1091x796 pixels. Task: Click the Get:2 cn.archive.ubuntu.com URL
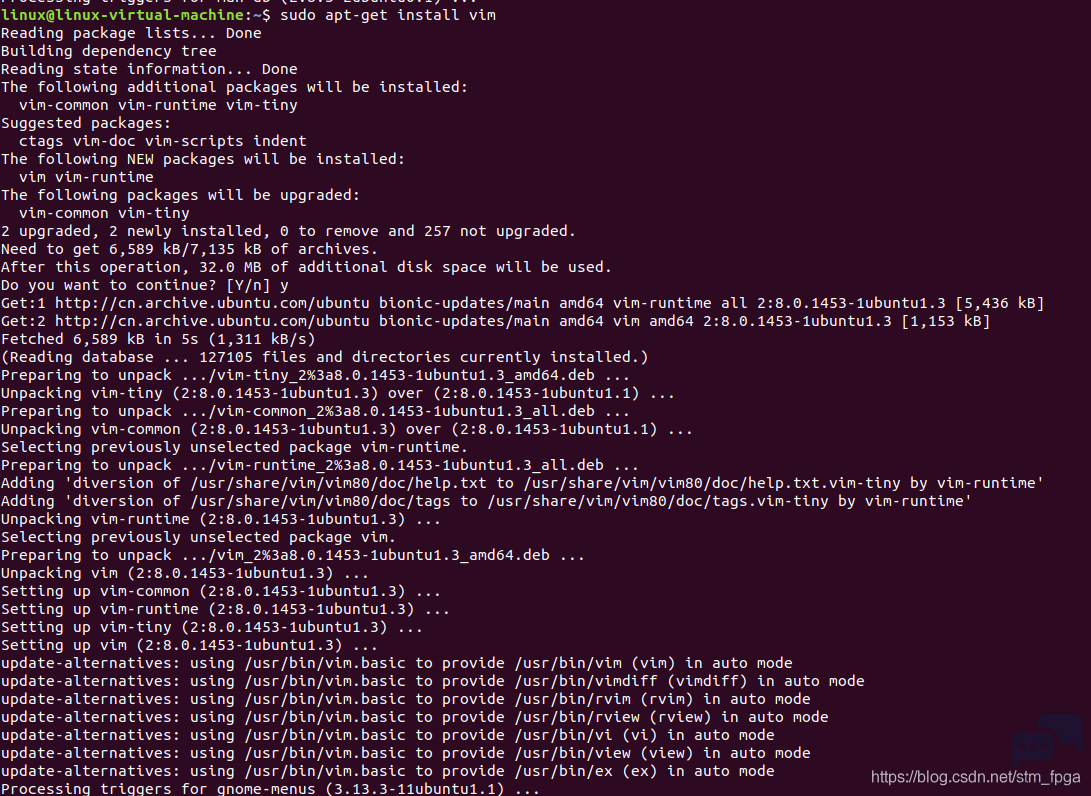(212, 321)
